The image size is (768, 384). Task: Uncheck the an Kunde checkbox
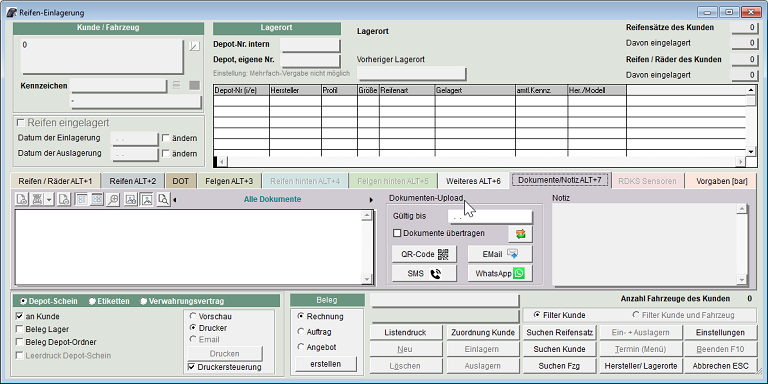click(x=20, y=316)
